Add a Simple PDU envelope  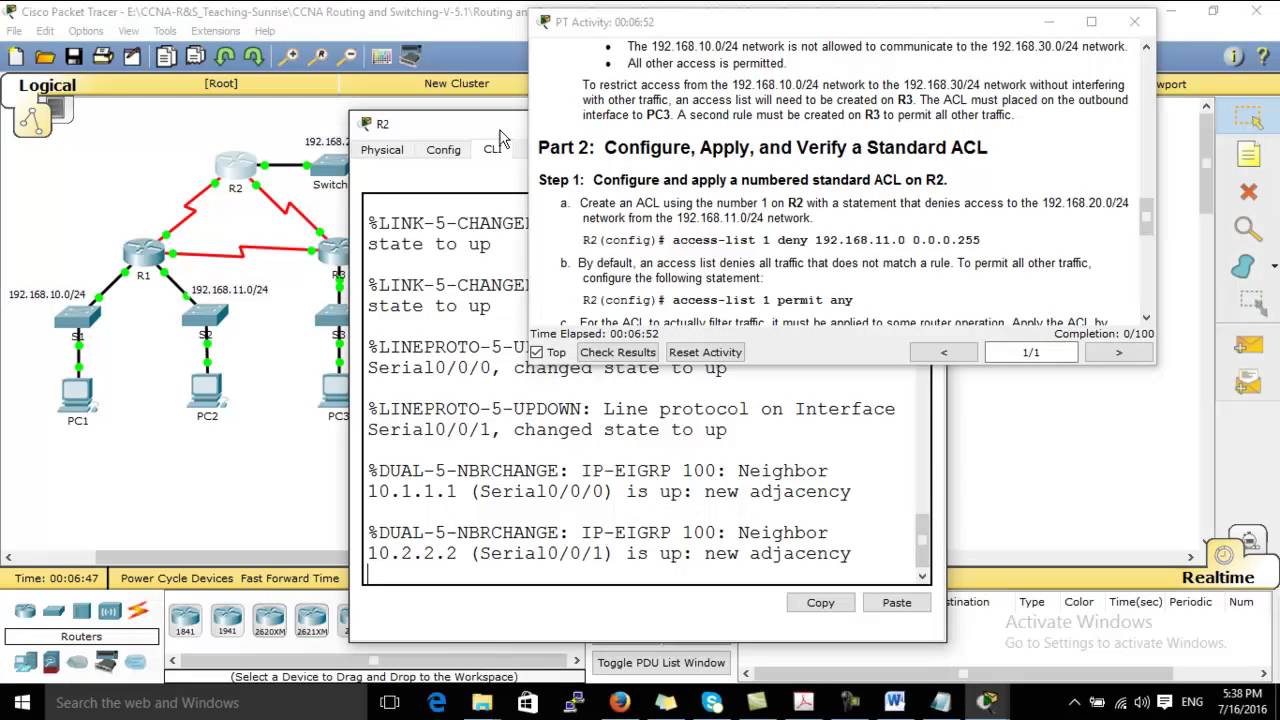(x=1249, y=345)
